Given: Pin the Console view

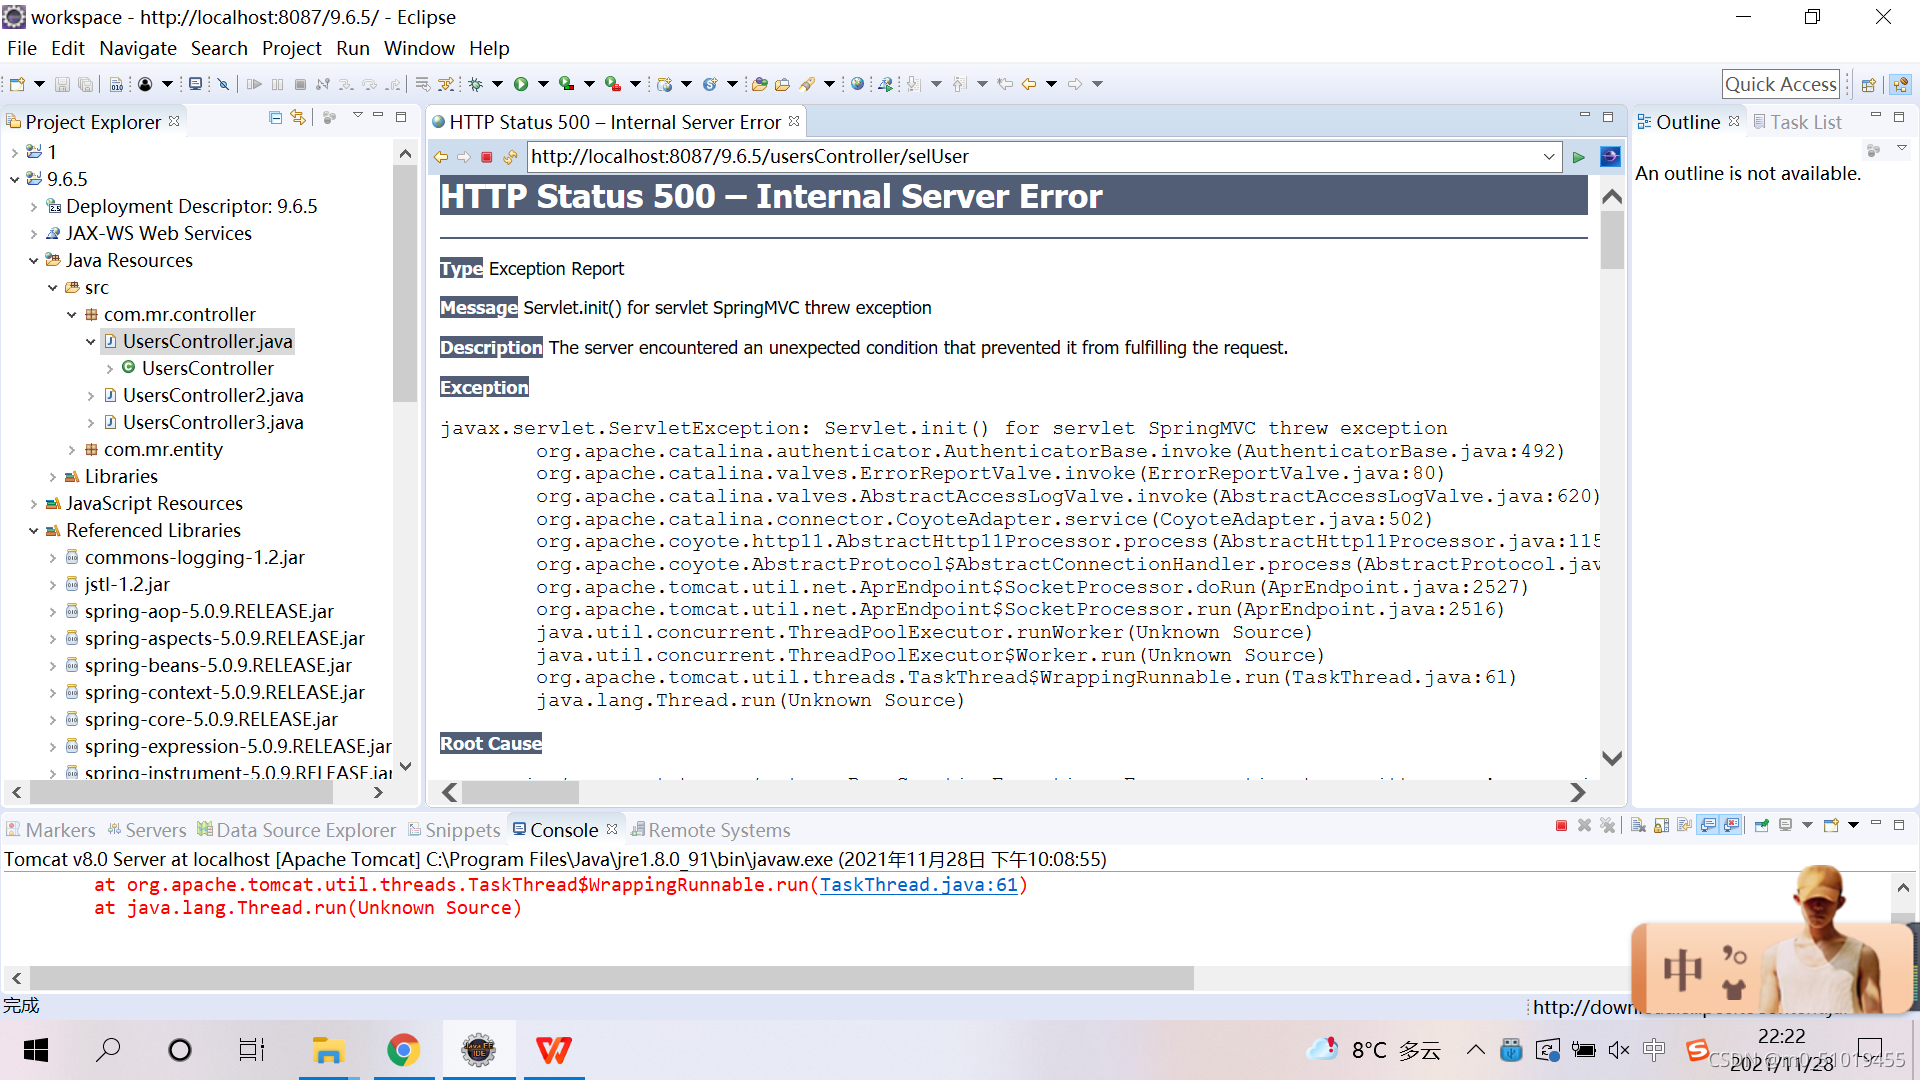Looking at the screenshot, I should 1761,827.
